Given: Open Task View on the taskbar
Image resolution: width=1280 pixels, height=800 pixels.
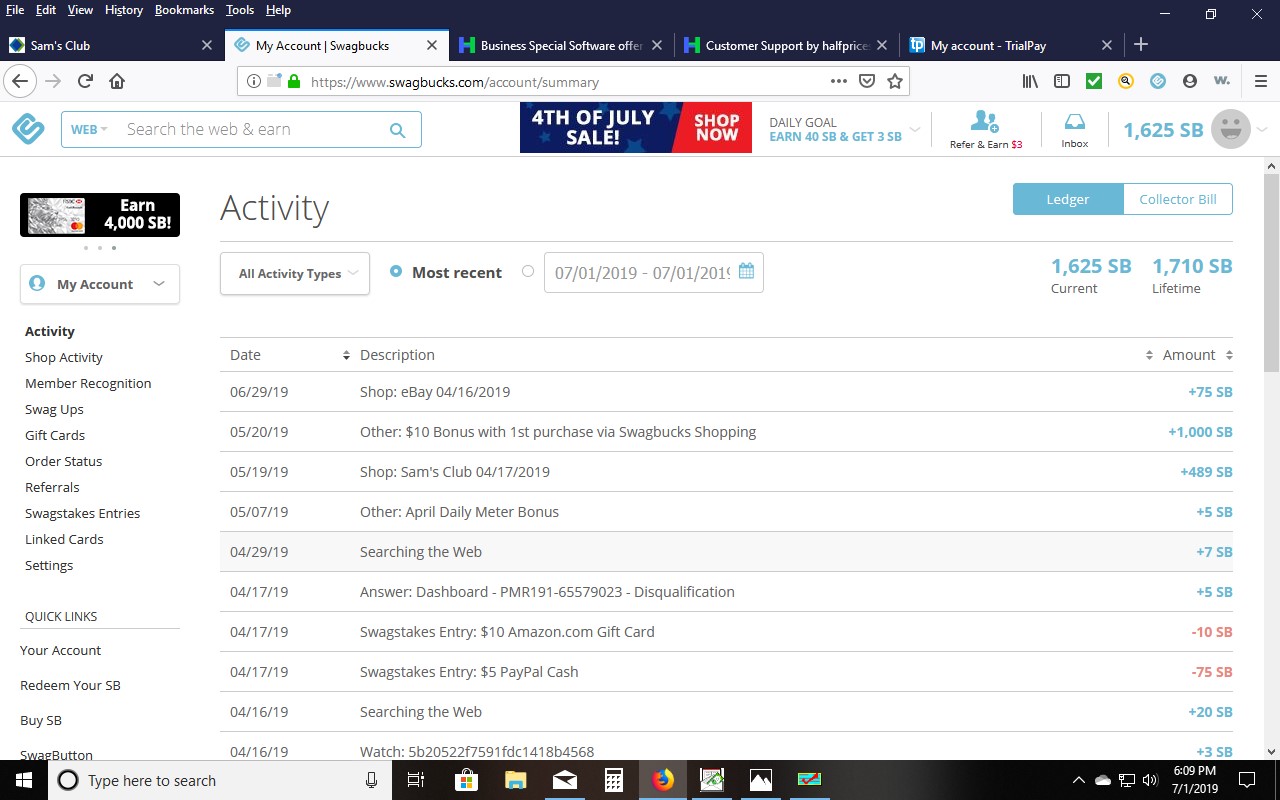Looking at the screenshot, I should 416,780.
